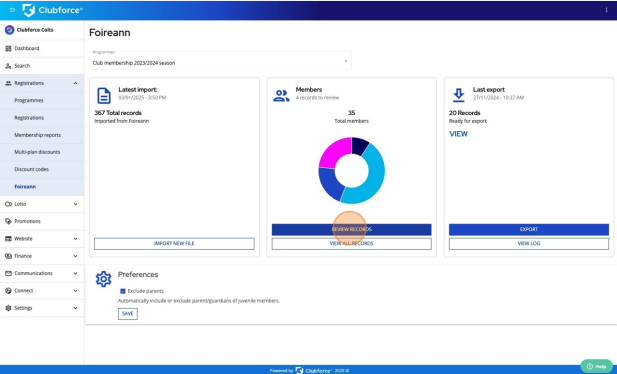This screenshot has height=374, width=617.
Task: Expand the Connect menu chevron
Action: coord(76,291)
